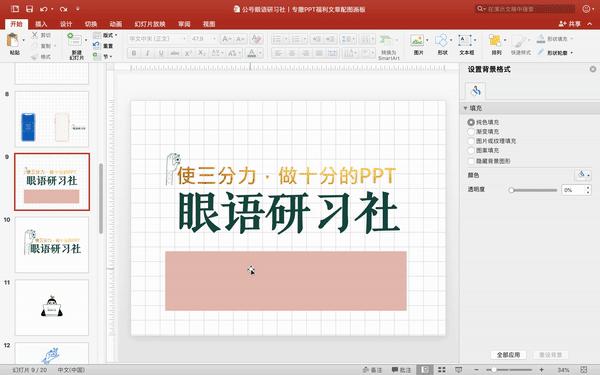Click the Subscript button
Viewport: 600px width, 375px height.
[x=202, y=53]
